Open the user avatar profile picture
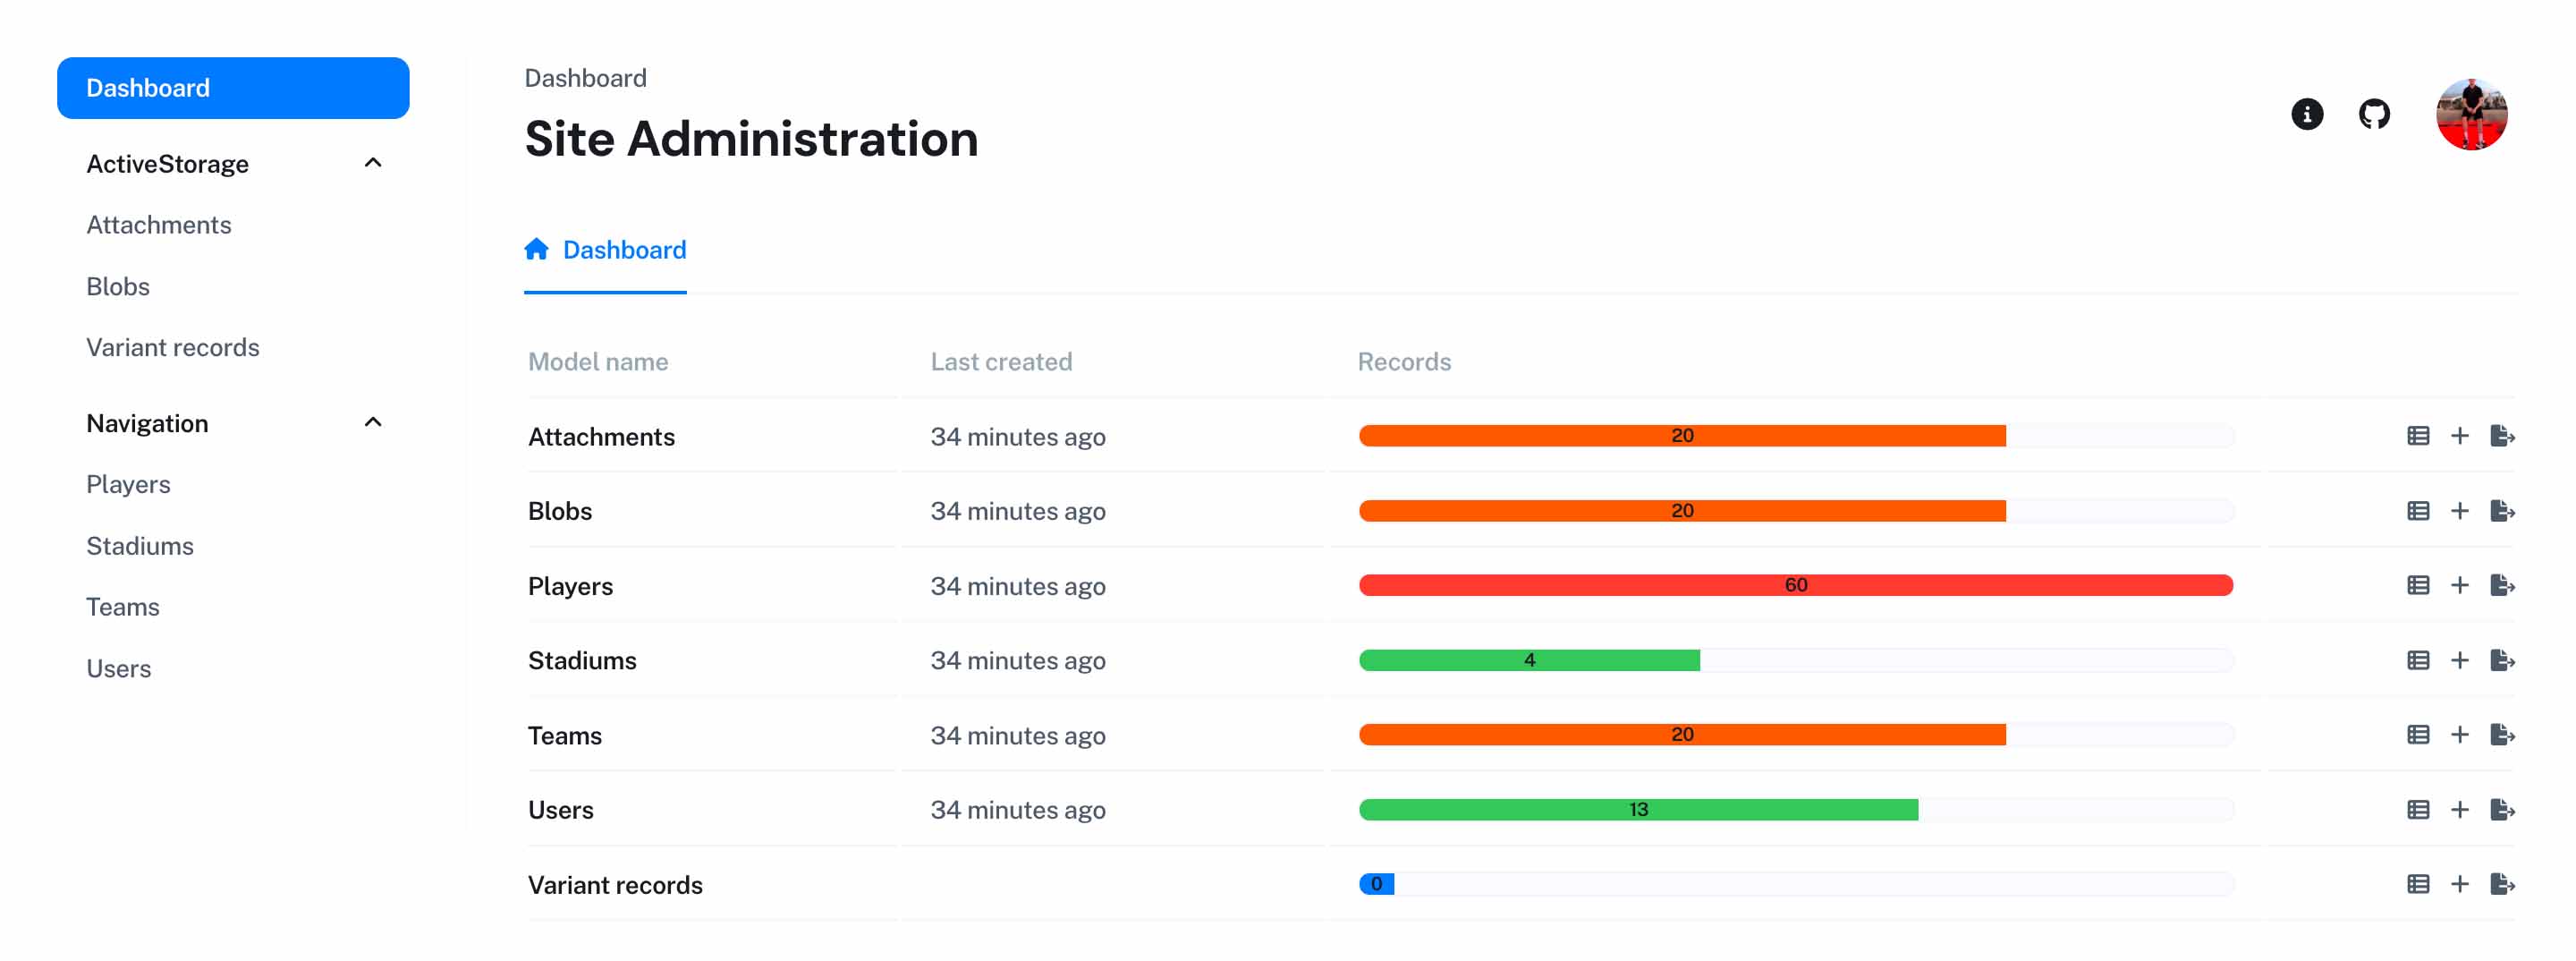This screenshot has width=2576, height=961. click(2470, 114)
